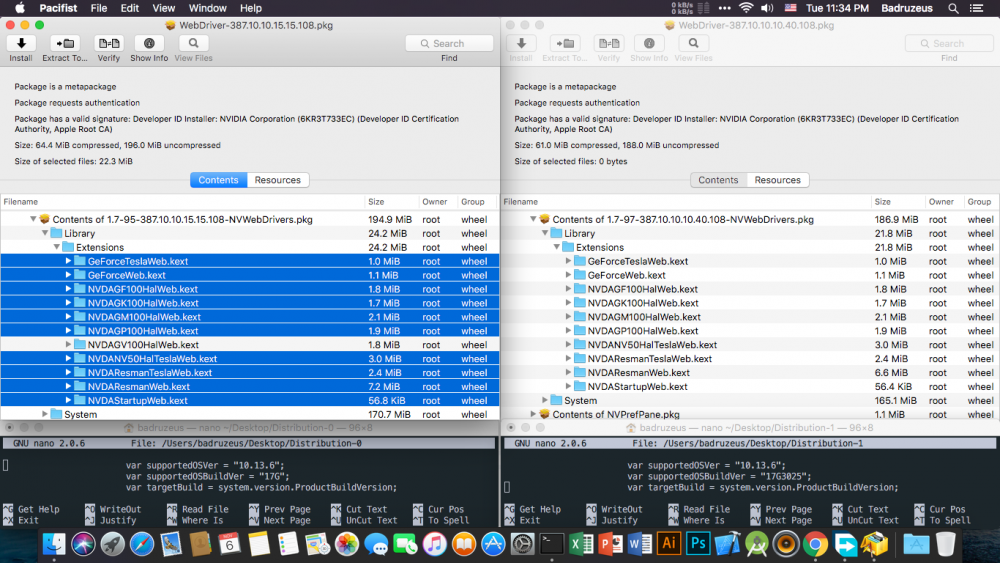Screen dimensions: 1000x563
Task: Expand System folder in right window
Action: click(545, 400)
